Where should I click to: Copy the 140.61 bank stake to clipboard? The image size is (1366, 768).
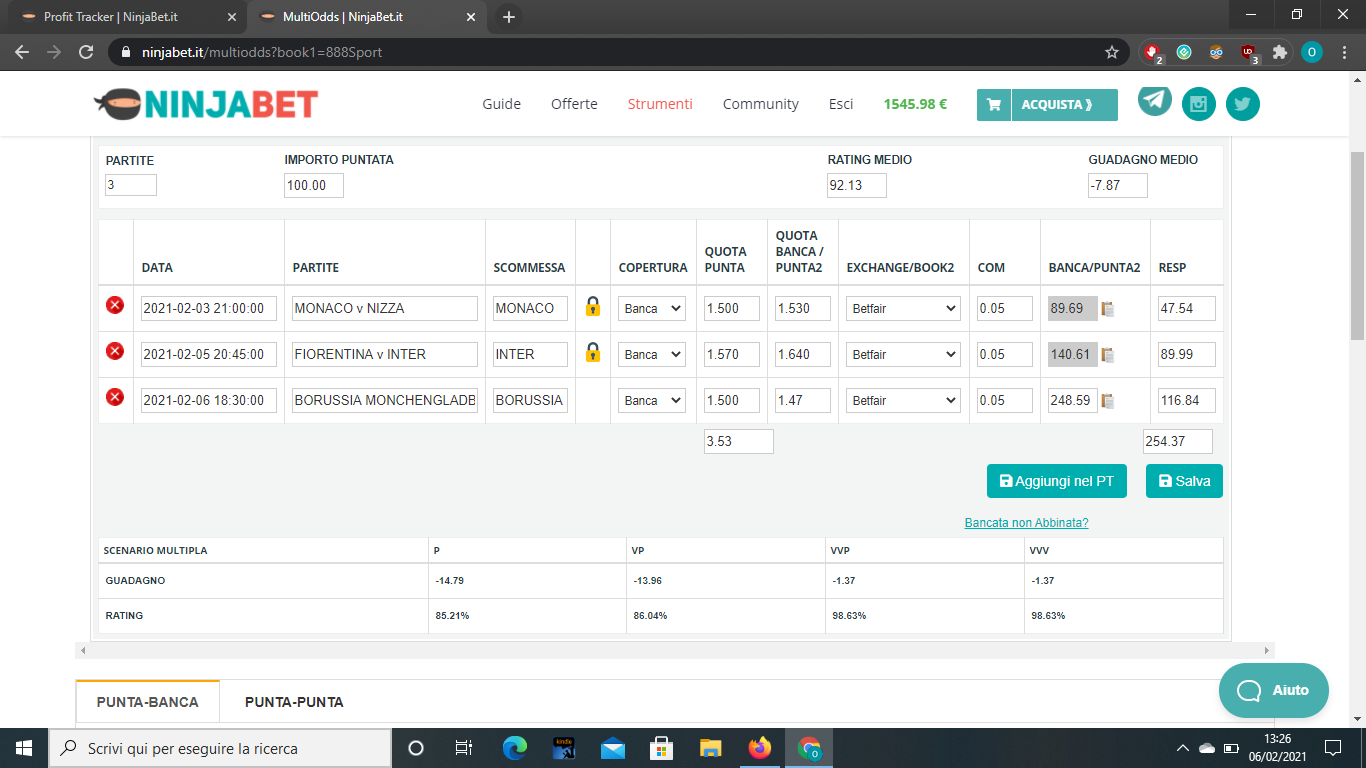click(1108, 355)
